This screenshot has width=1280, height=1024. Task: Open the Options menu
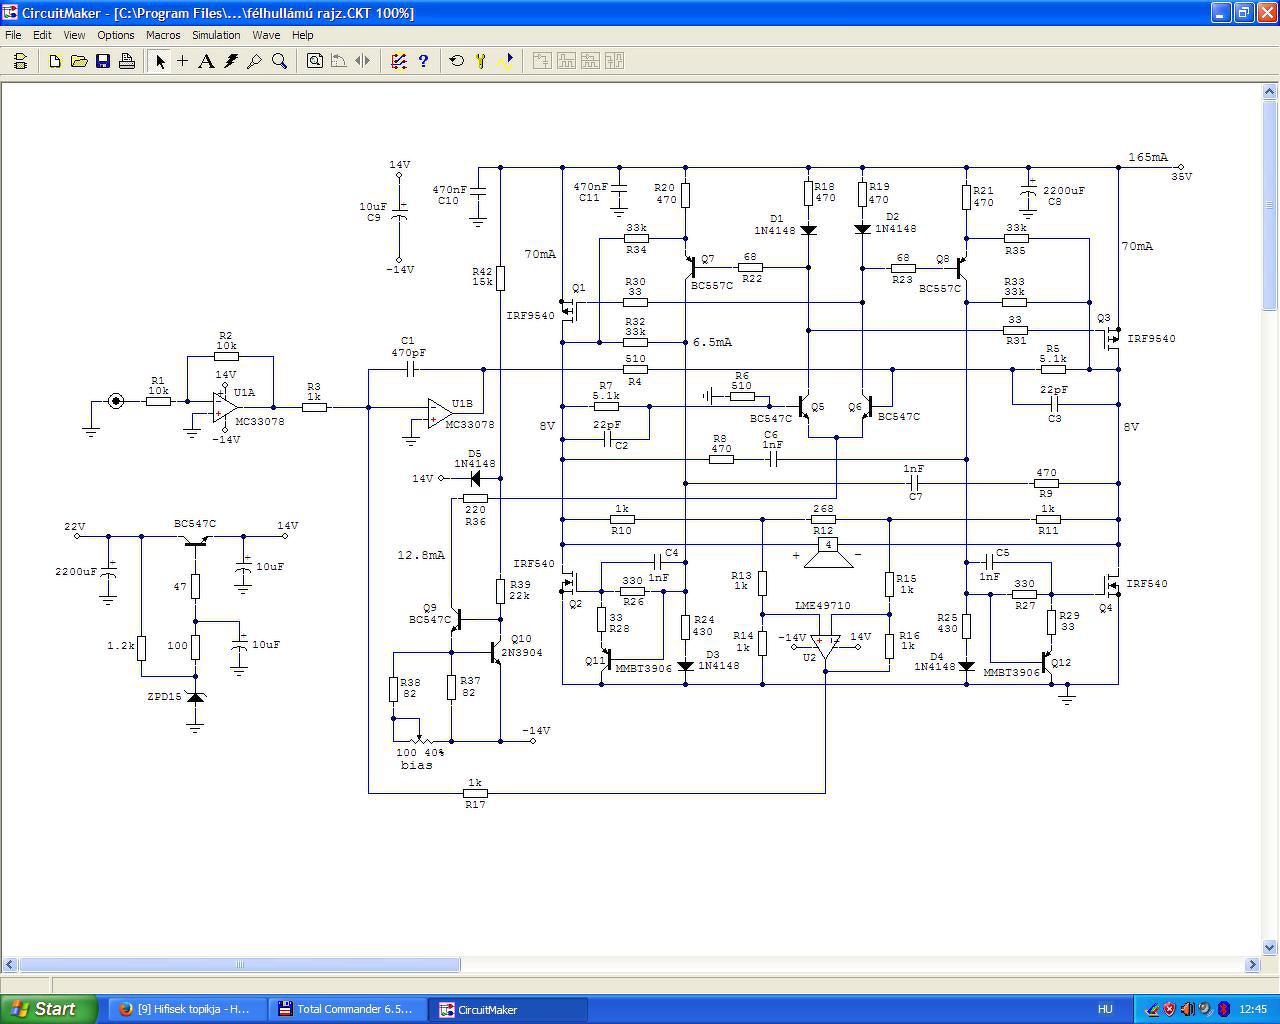(116, 35)
